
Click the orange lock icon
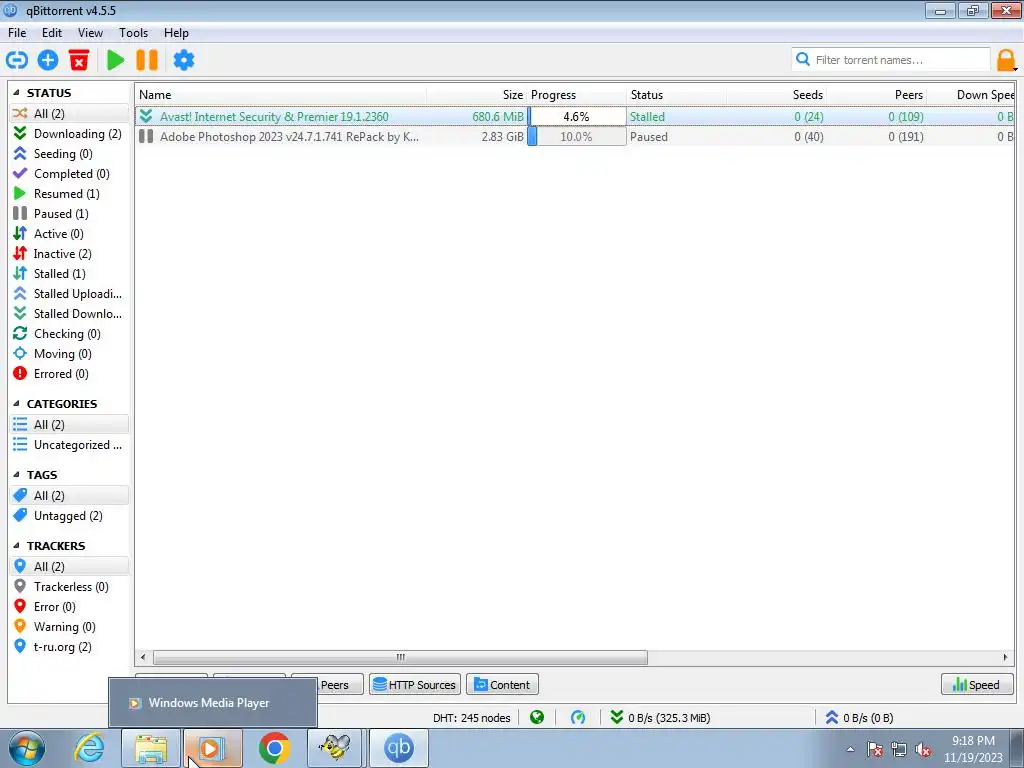[x=1006, y=60]
